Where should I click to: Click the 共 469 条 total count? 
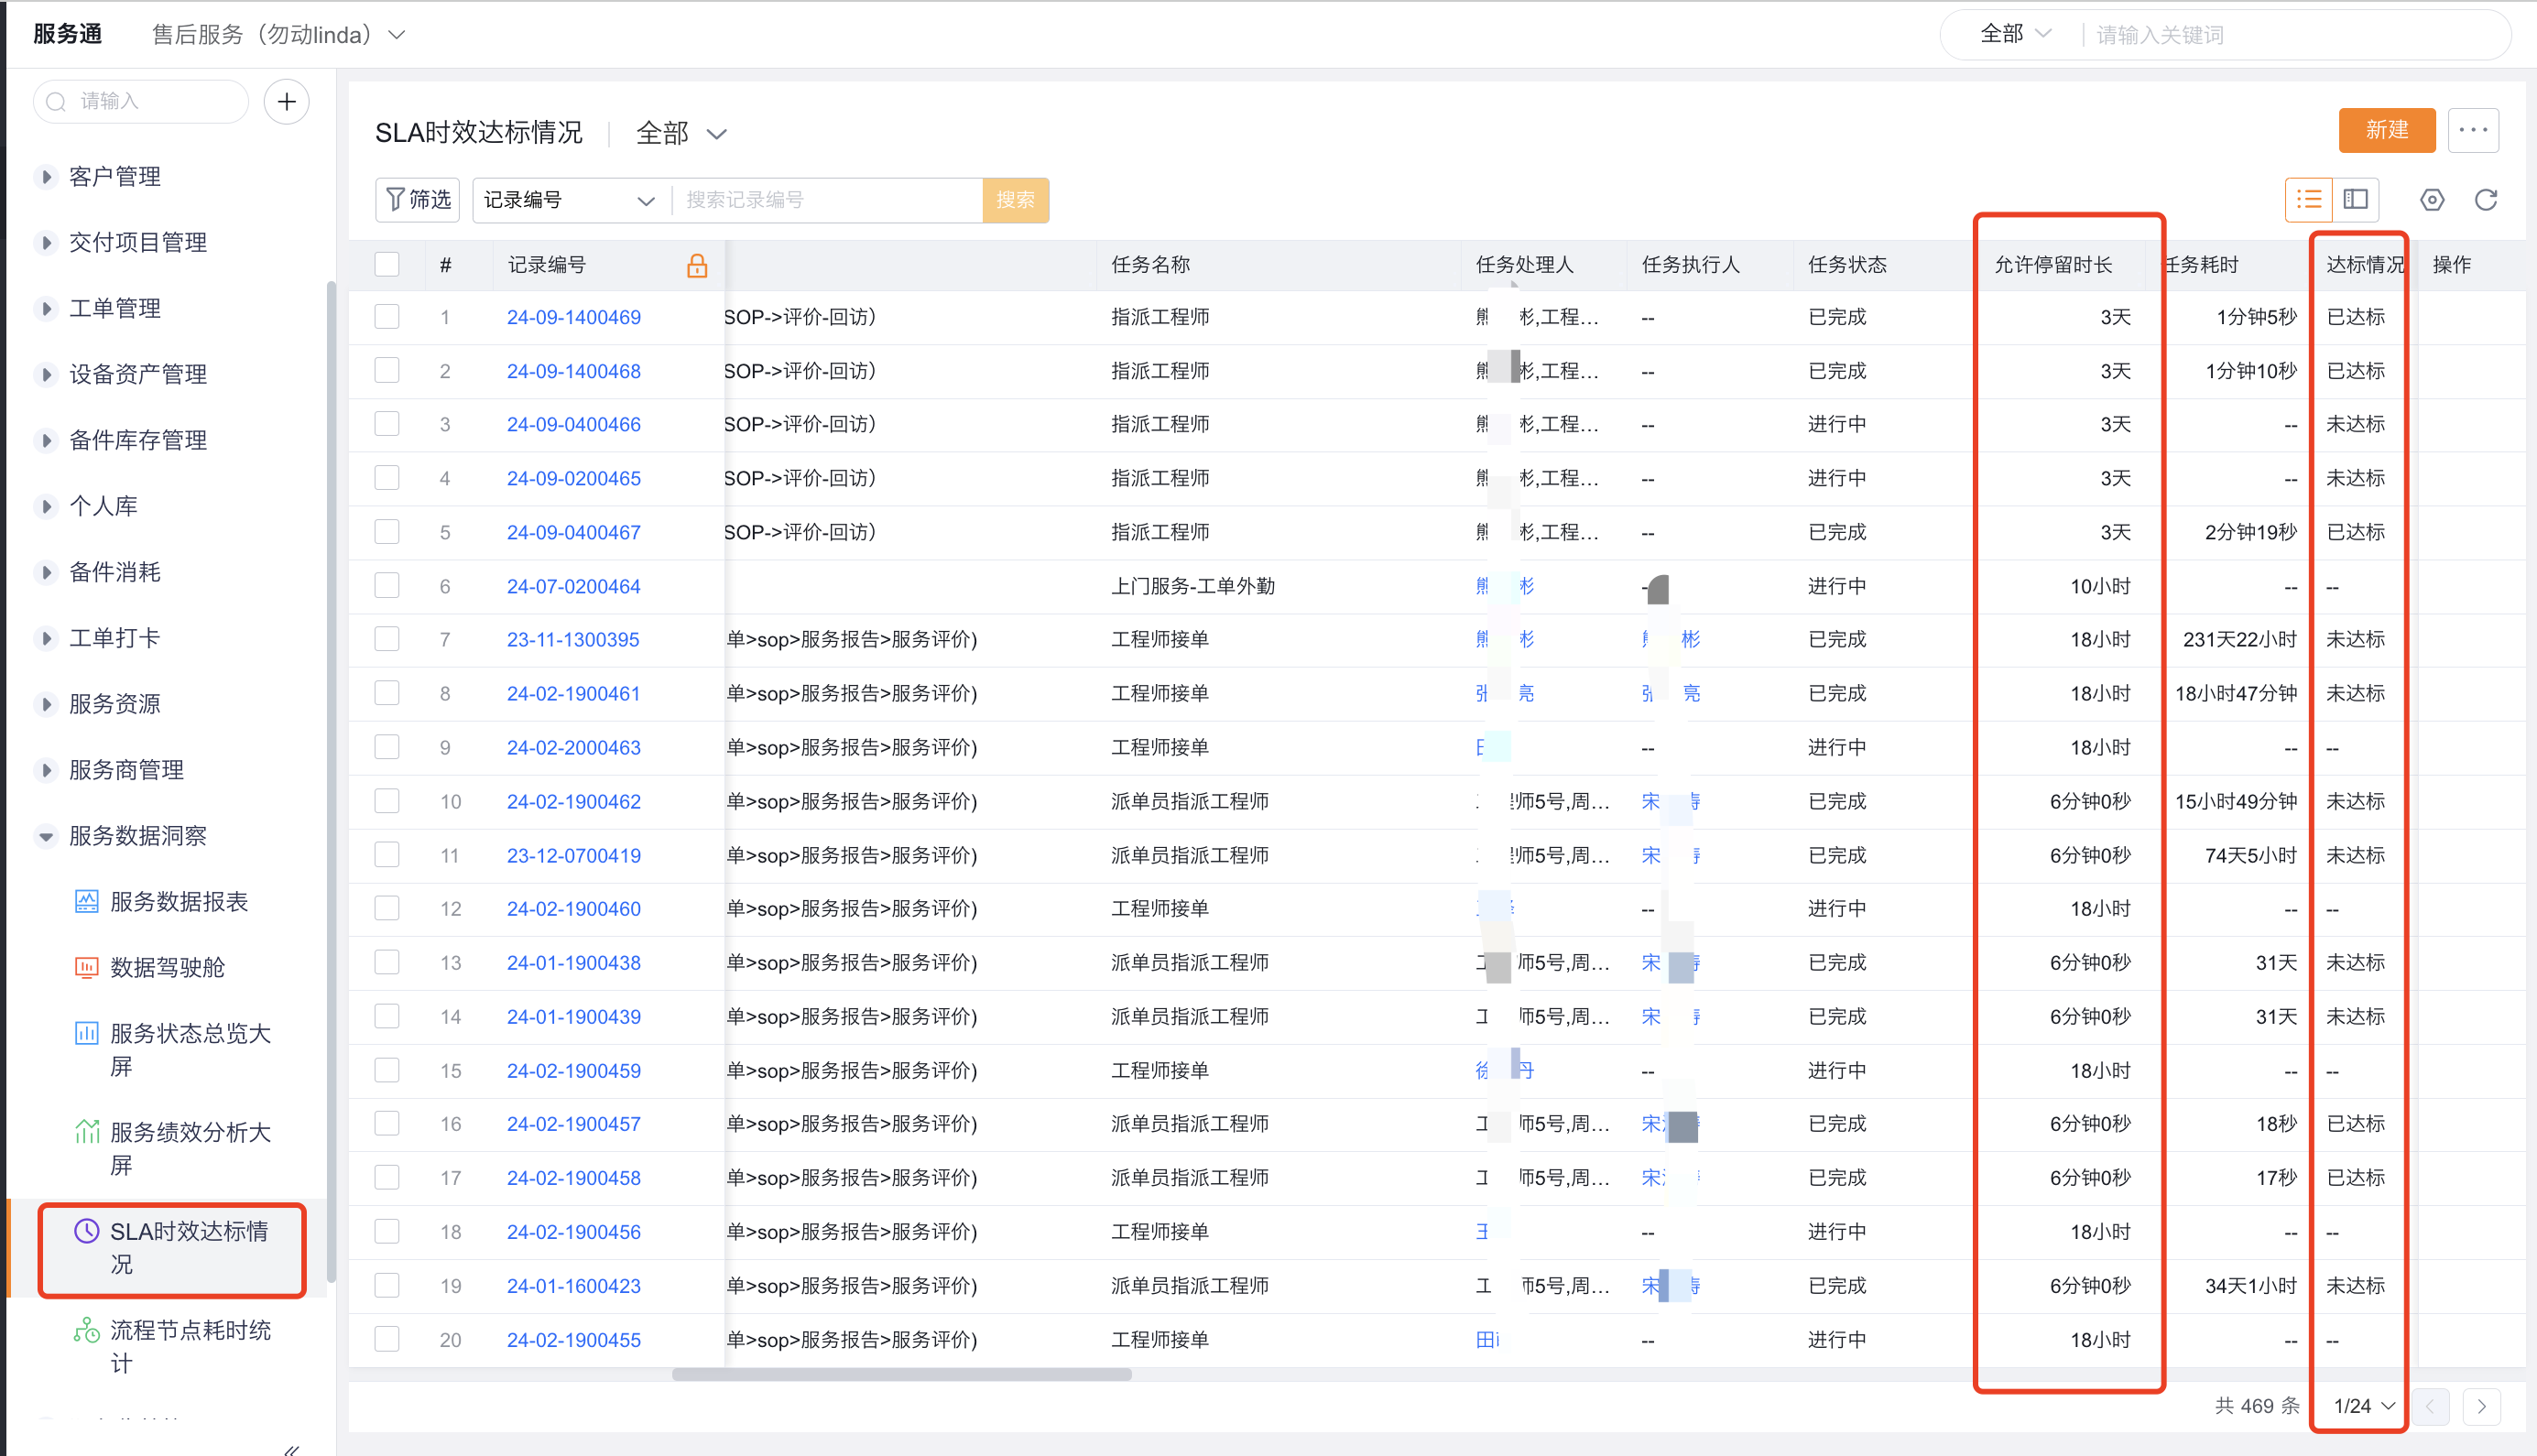pos(2257,1406)
